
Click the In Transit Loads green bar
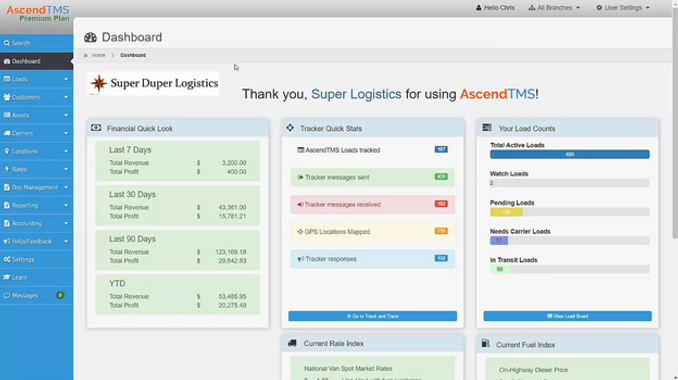499,269
